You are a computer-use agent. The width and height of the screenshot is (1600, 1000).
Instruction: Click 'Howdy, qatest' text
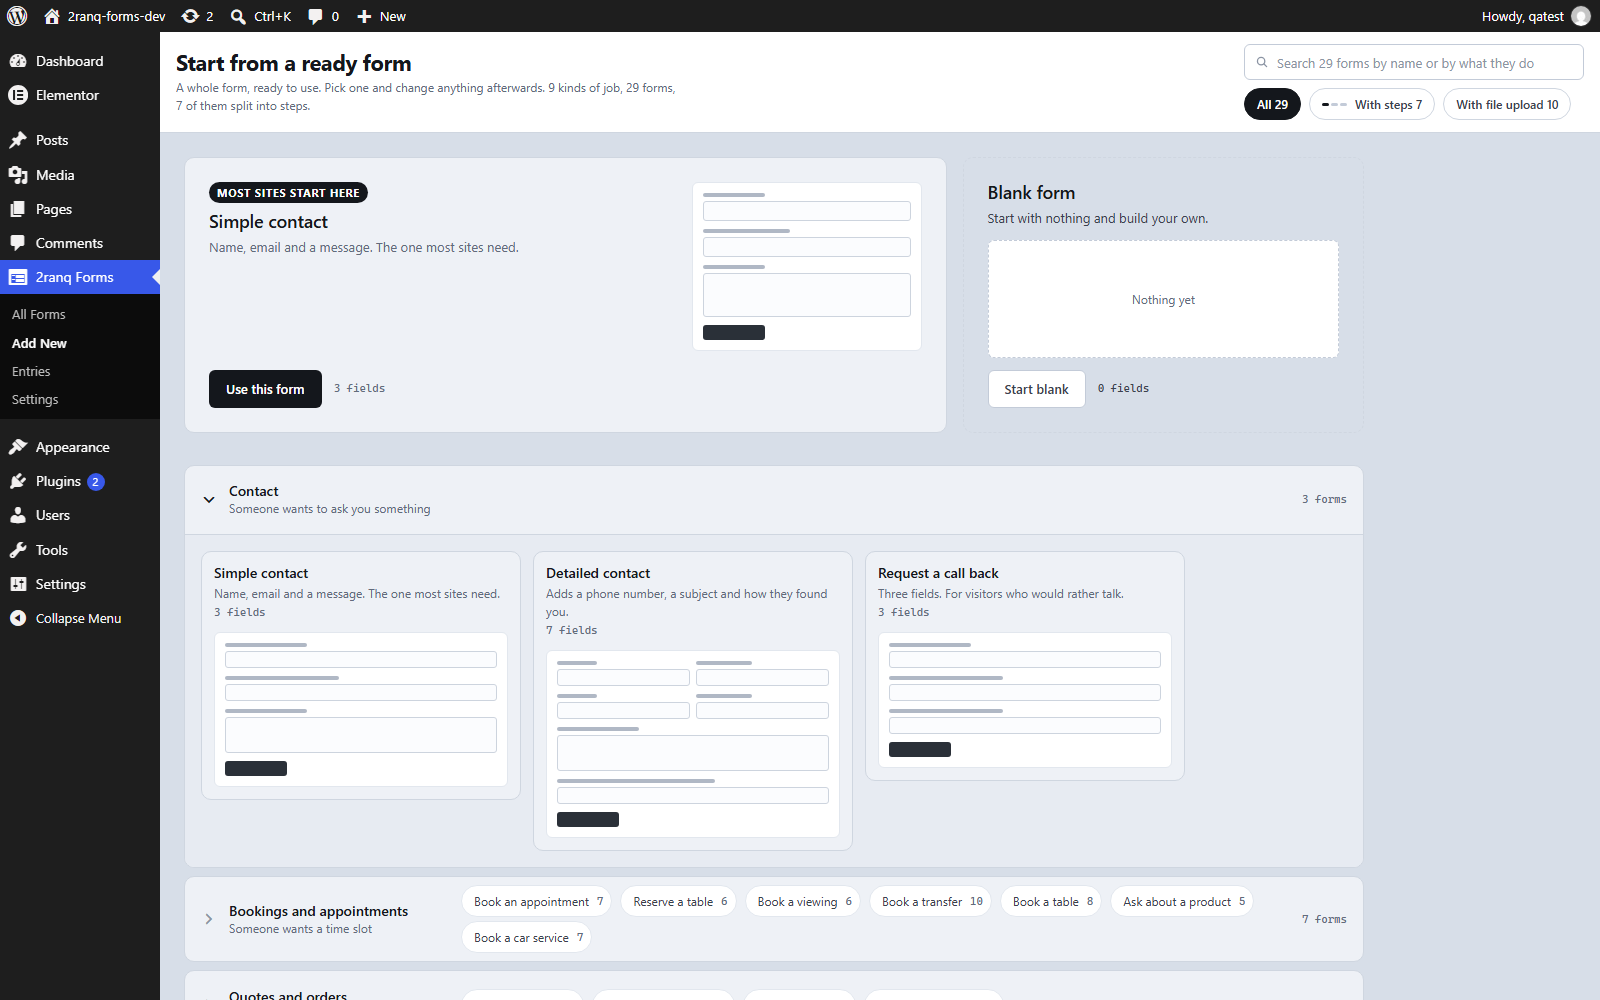coord(1522,16)
